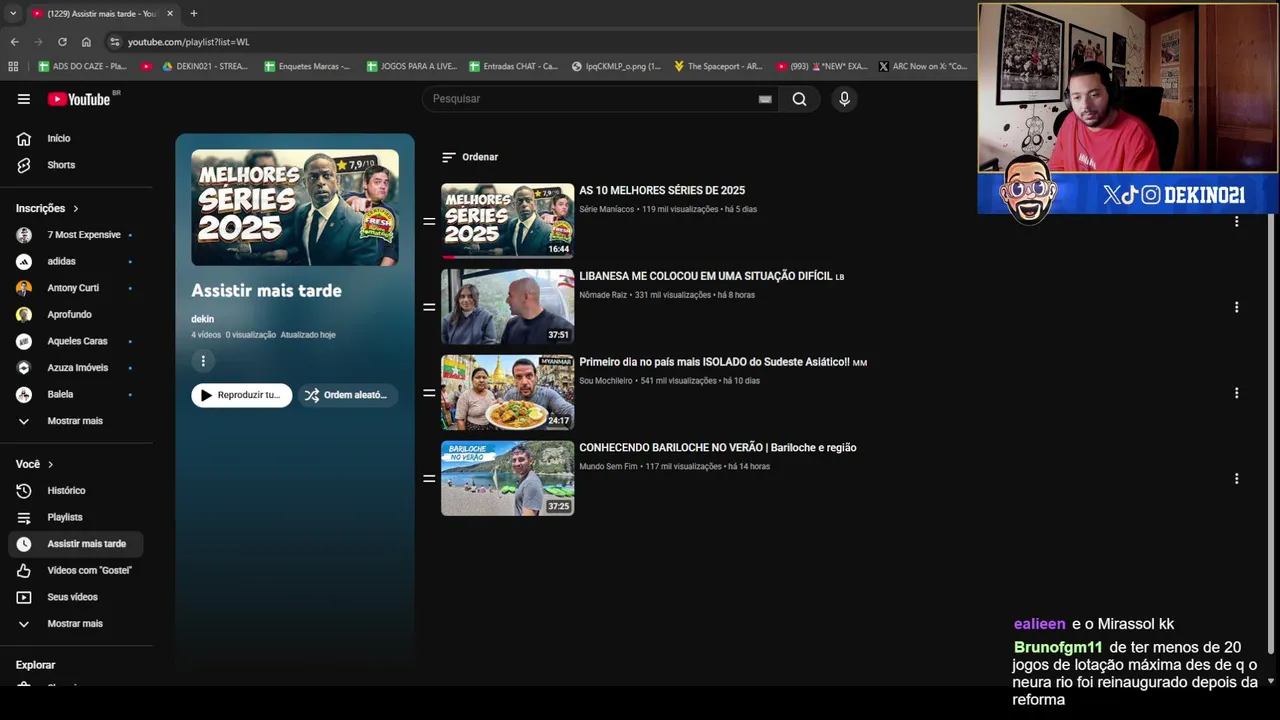Reload the page

coord(62,42)
